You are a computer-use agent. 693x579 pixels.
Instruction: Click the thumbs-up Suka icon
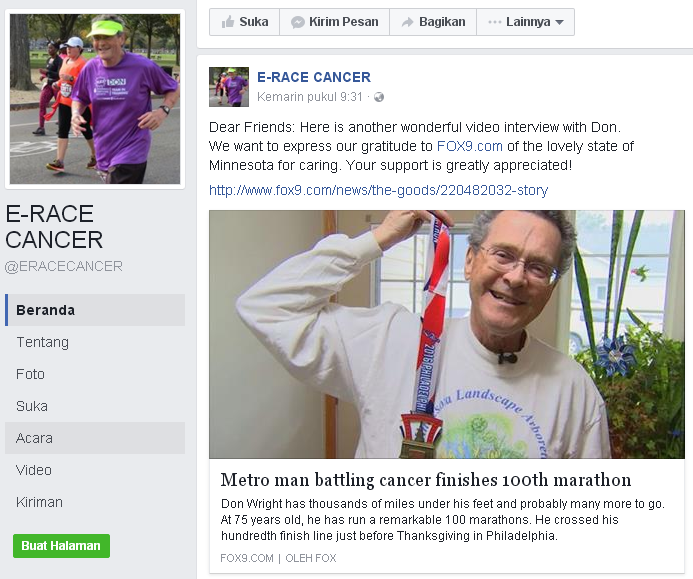tap(228, 22)
